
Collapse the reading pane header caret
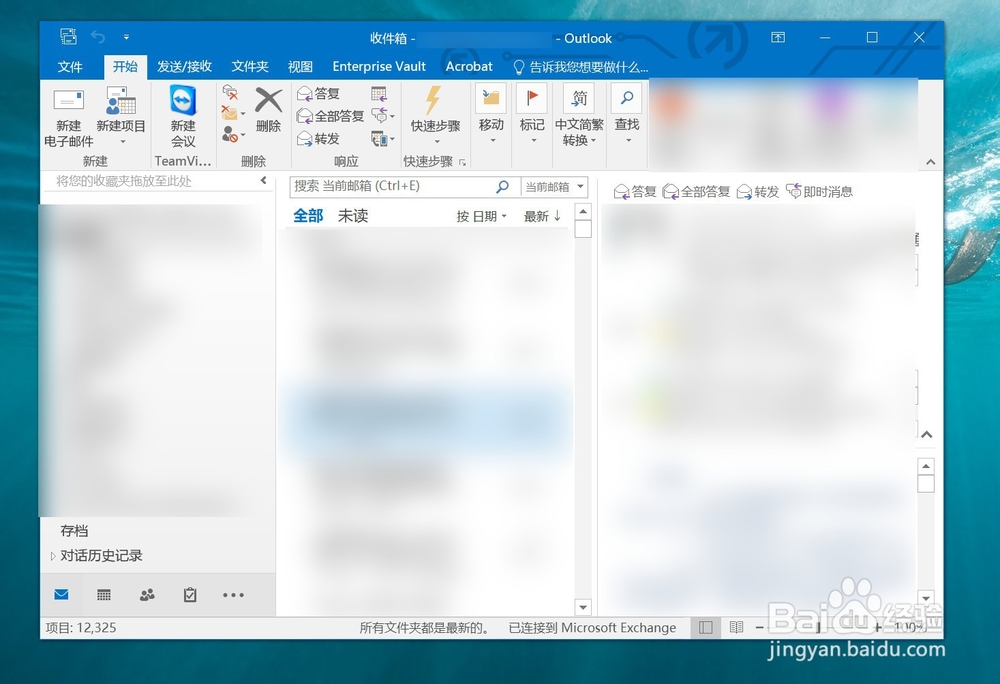pyautogui.click(x=927, y=434)
